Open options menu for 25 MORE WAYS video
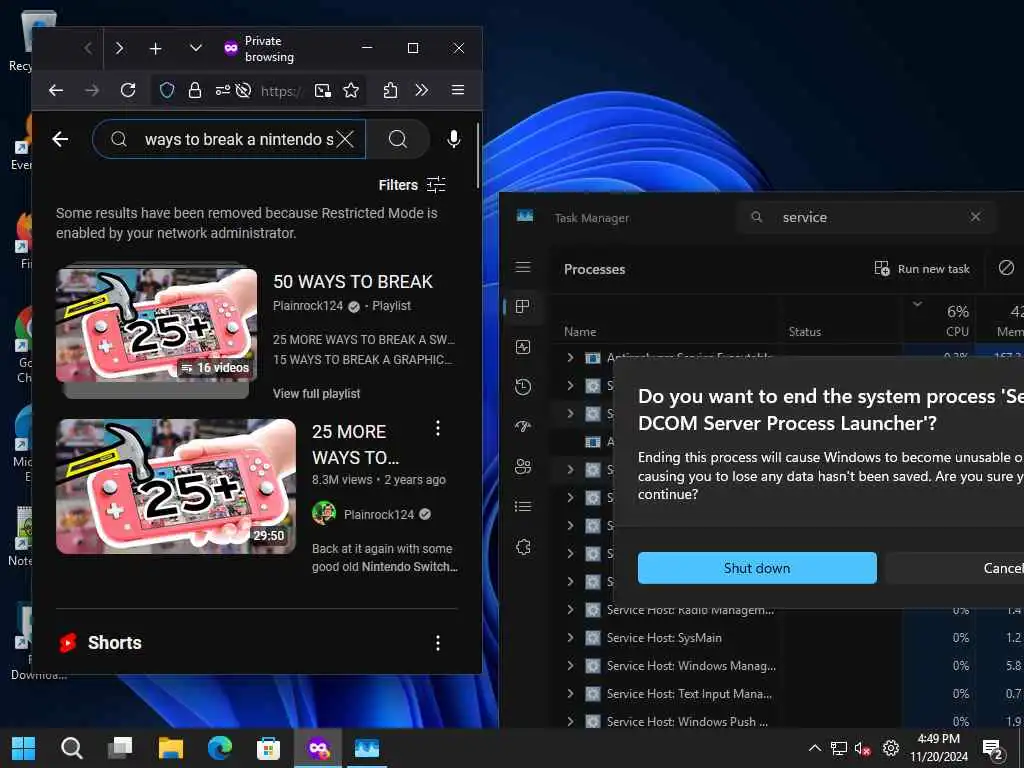The image size is (1024, 768). coord(438,428)
